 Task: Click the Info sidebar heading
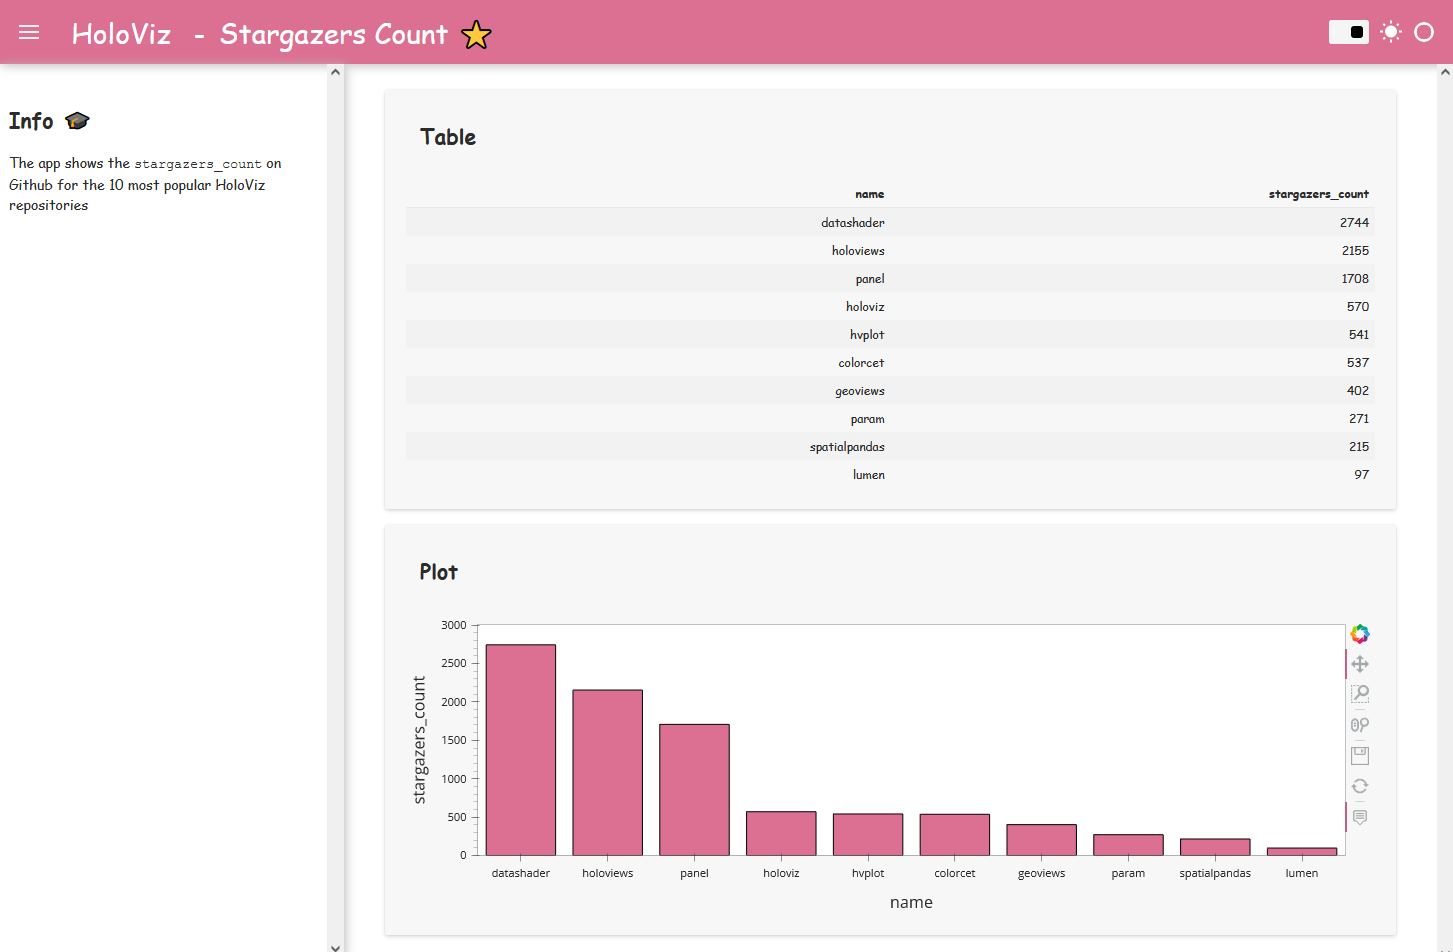[x=31, y=121]
